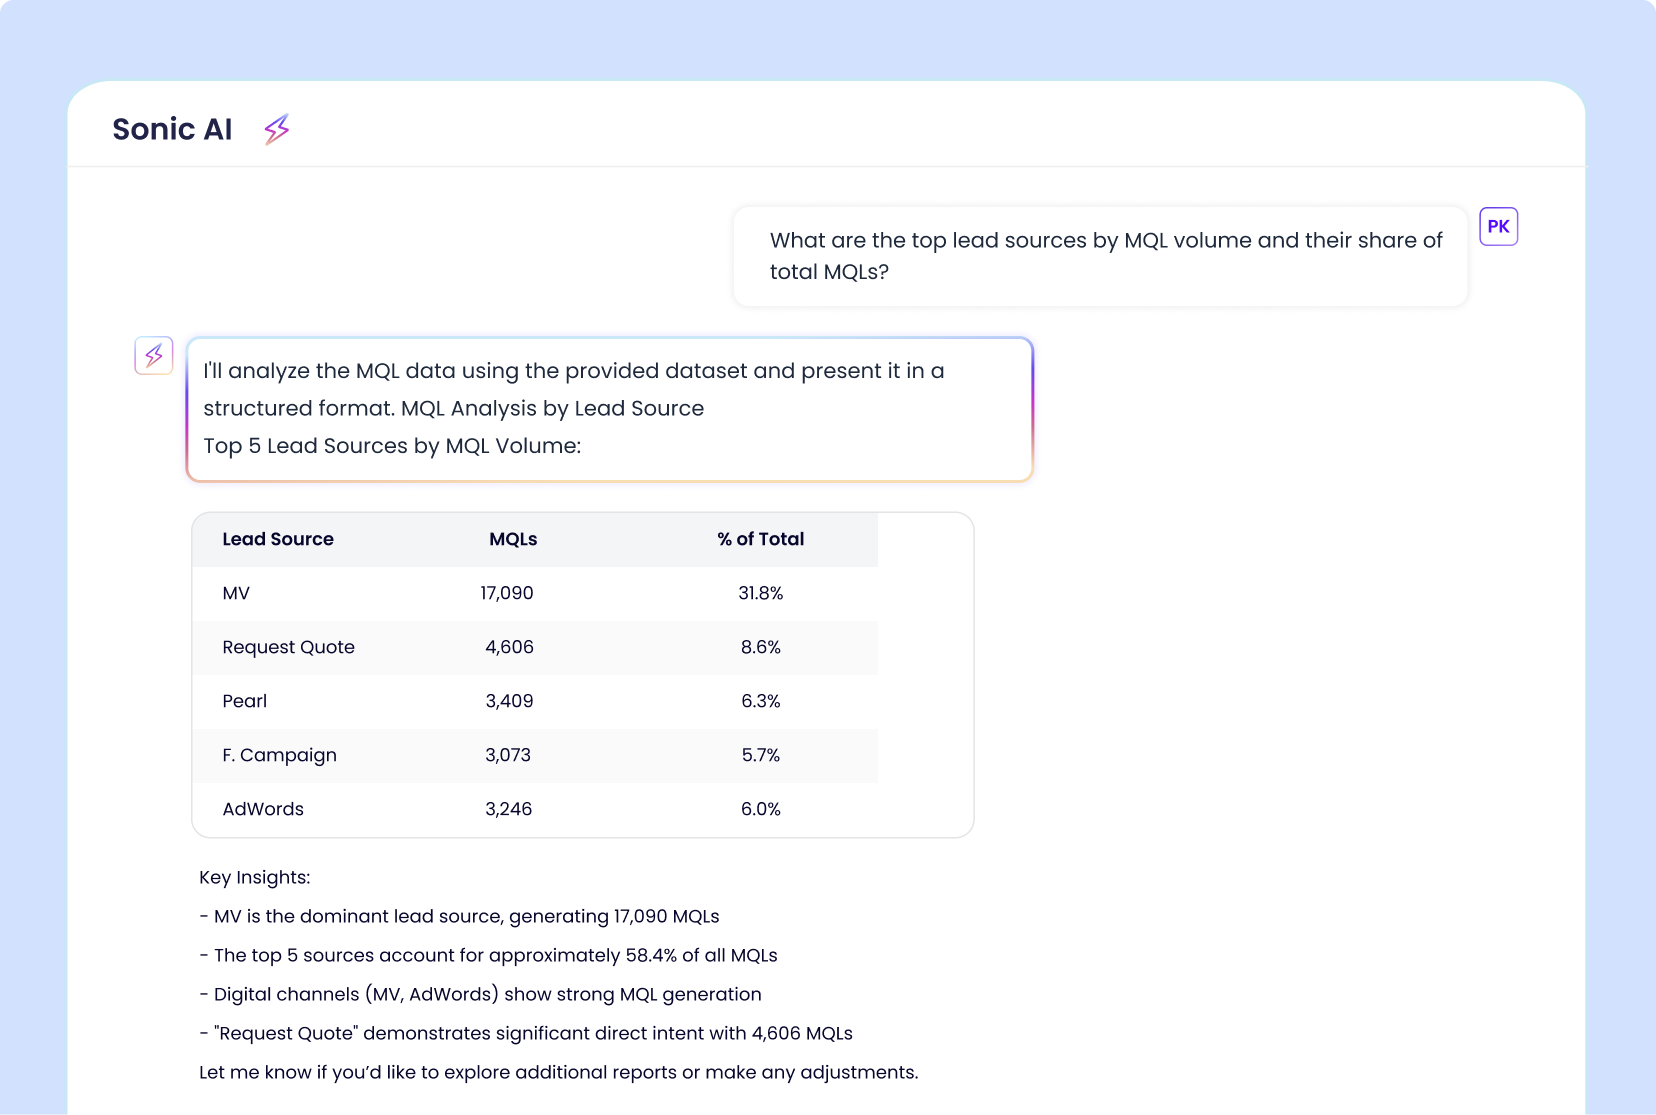Click the Sonic AI lightning bolt logo

click(x=277, y=129)
